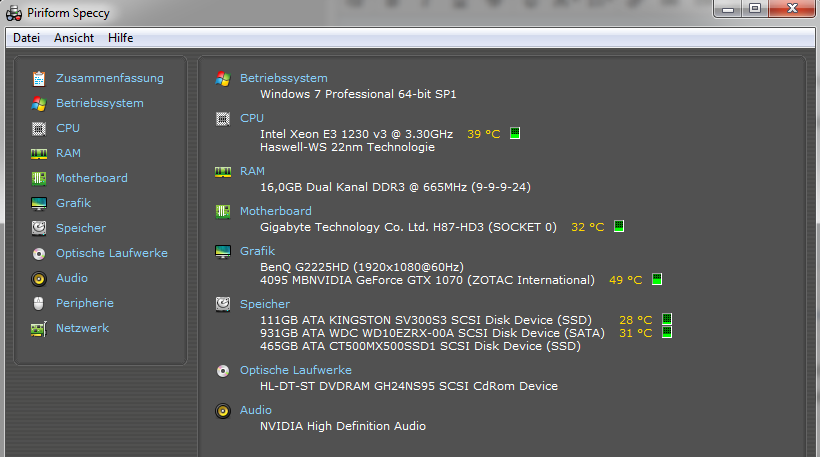
Task: Open the Datei menu
Action: (26, 38)
